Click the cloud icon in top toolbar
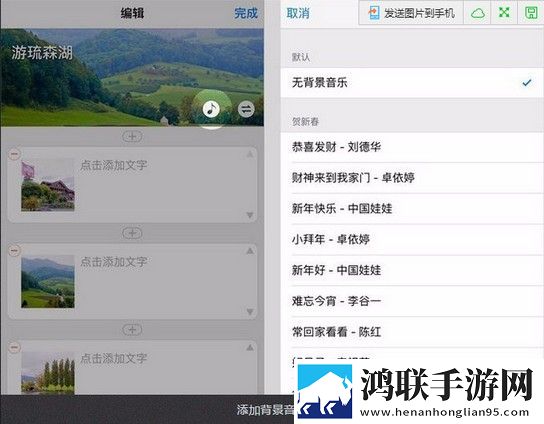Image resolution: width=544 pixels, height=424 pixels. tap(478, 13)
